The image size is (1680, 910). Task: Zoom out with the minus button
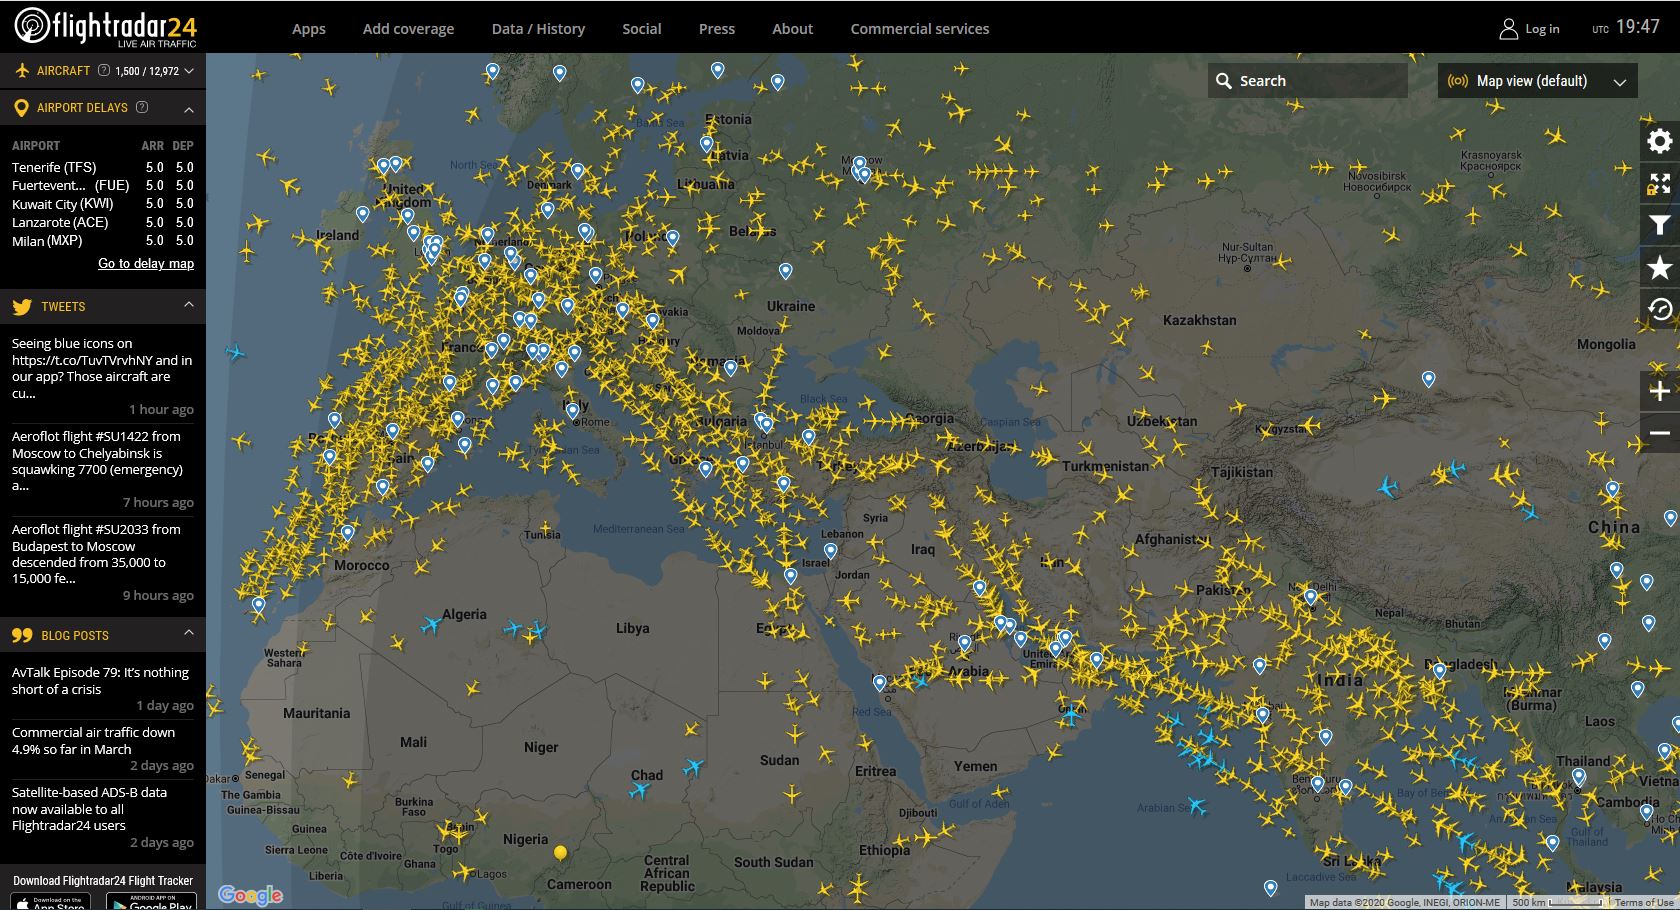pos(1659,433)
